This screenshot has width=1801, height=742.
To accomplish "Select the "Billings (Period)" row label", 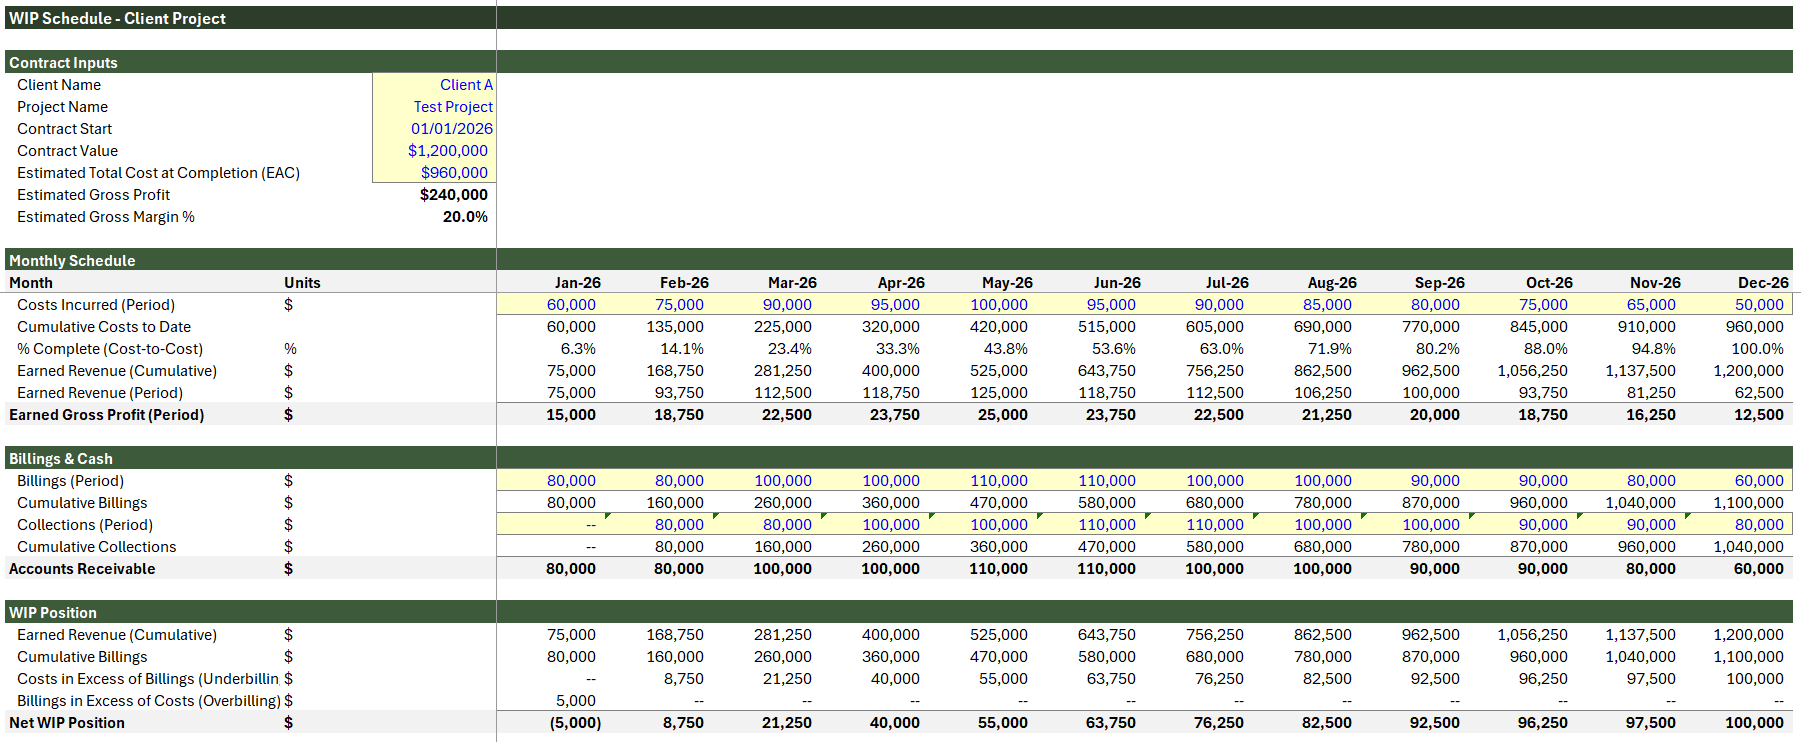I will point(71,481).
